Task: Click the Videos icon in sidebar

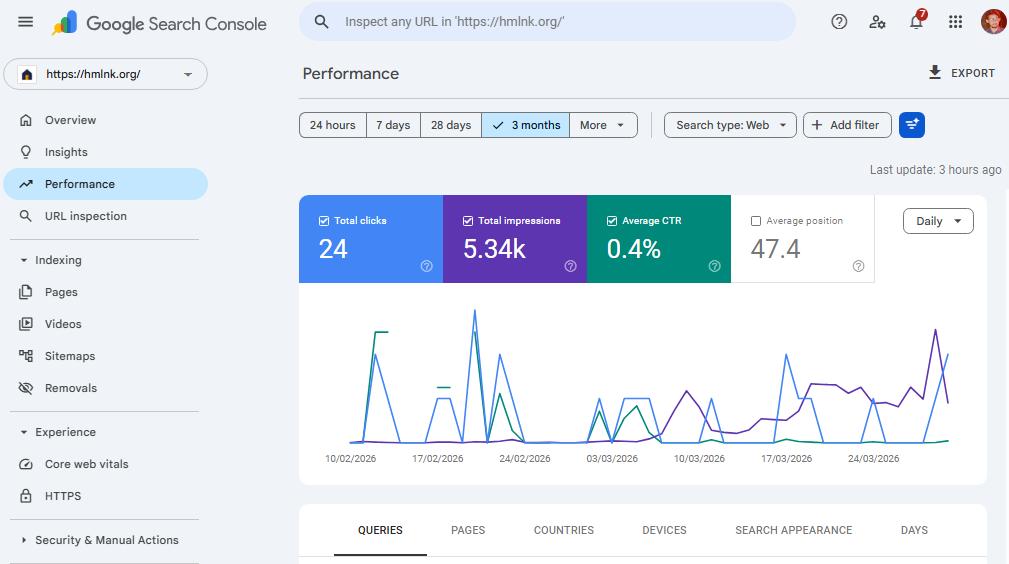Action: pyautogui.click(x=26, y=324)
